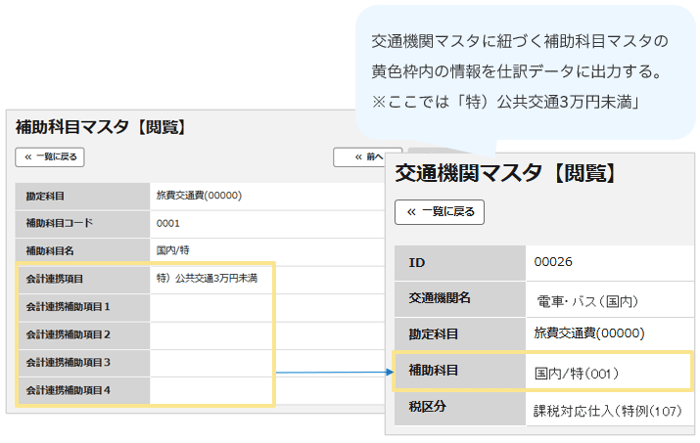Click the 税区分 label
Image resolution: width=700 pixels, height=443 pixels.
[x=427, y=407]
